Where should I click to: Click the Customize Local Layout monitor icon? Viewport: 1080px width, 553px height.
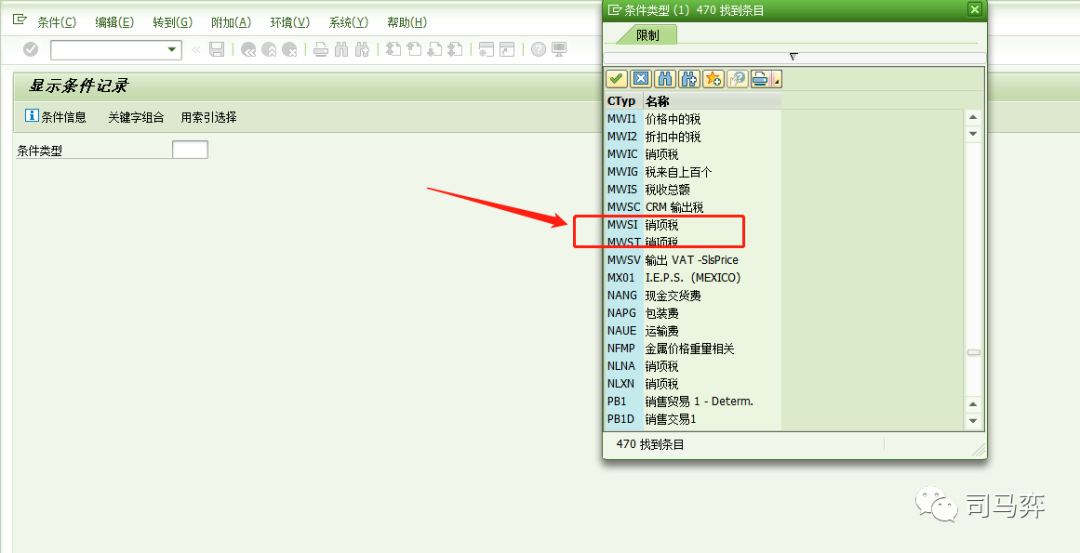[559, 50]
